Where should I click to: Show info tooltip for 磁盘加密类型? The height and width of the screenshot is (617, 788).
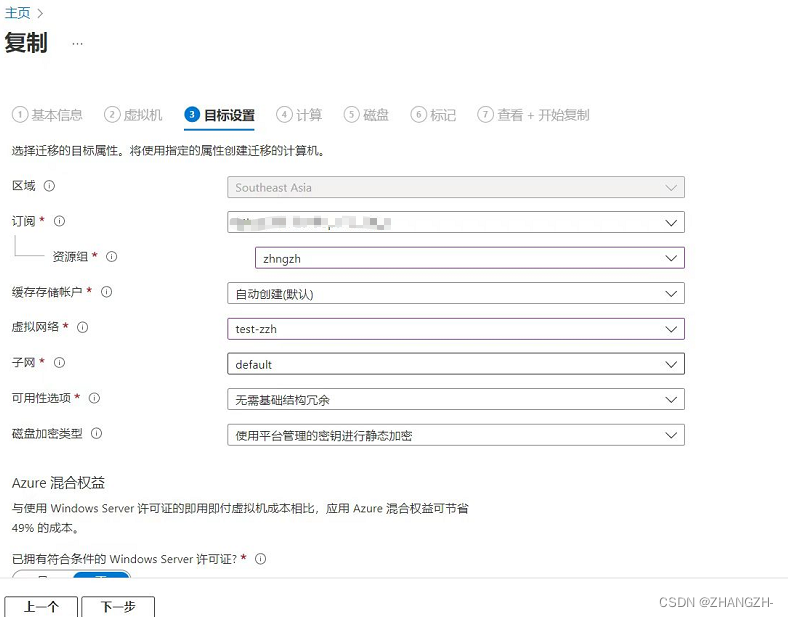96,434
